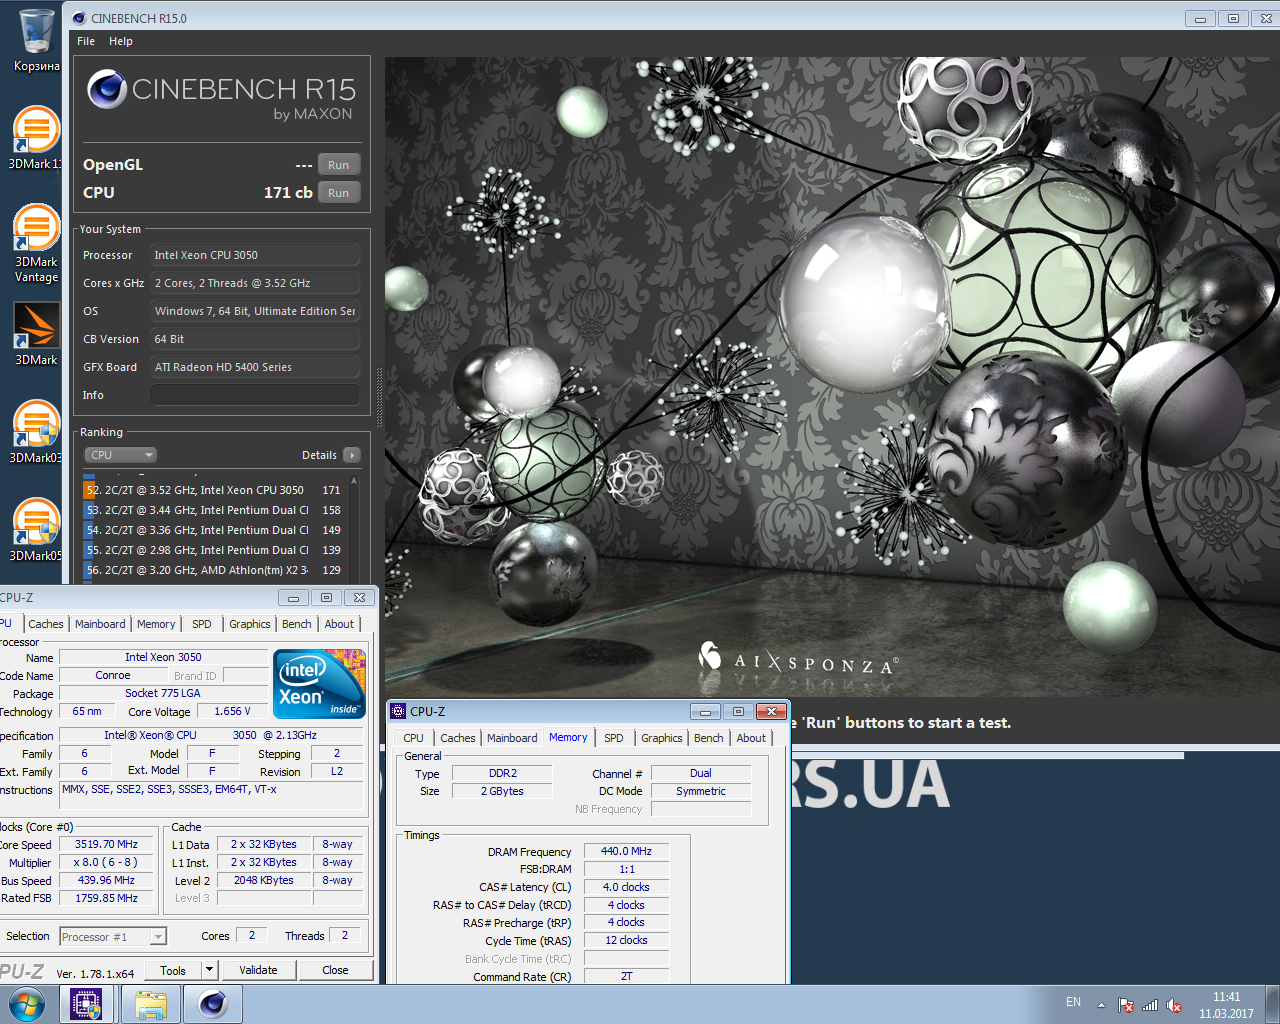Open SPD tab in CPU-Z memory window
The image size is (1280, 1024).
coord(614,738)
